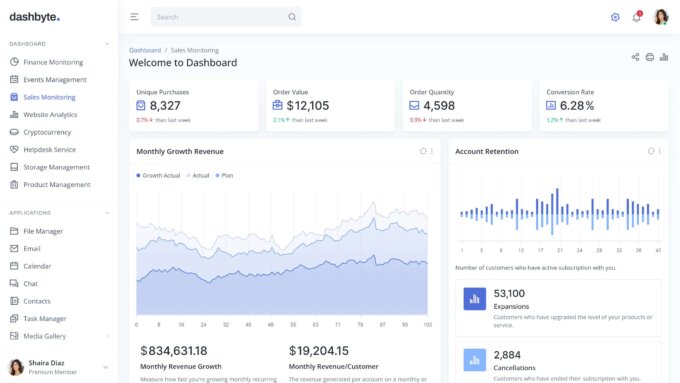
Task: Collapse the Applications sidebar section
Action: 107,213
